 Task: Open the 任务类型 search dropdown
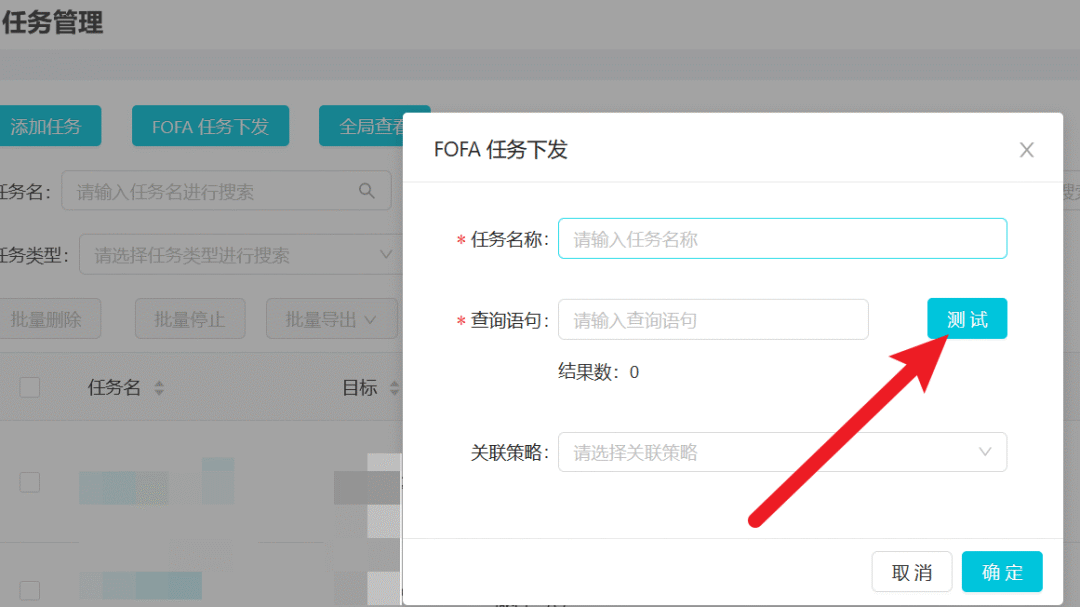[241, 254]
